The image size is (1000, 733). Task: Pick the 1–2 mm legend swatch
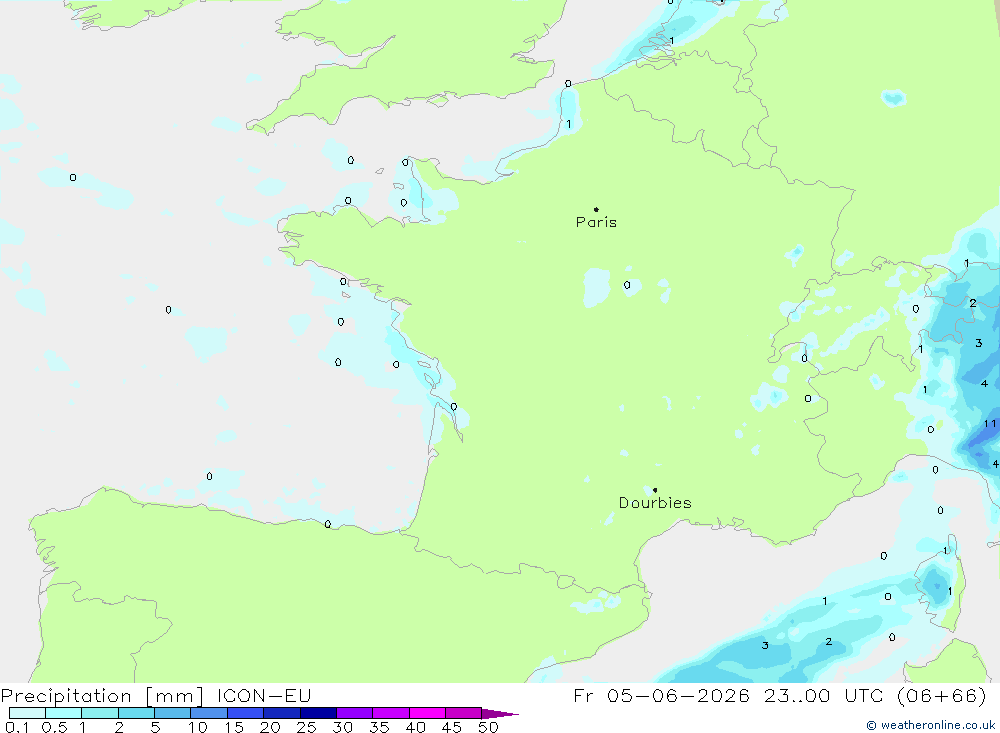coord(100,713)
